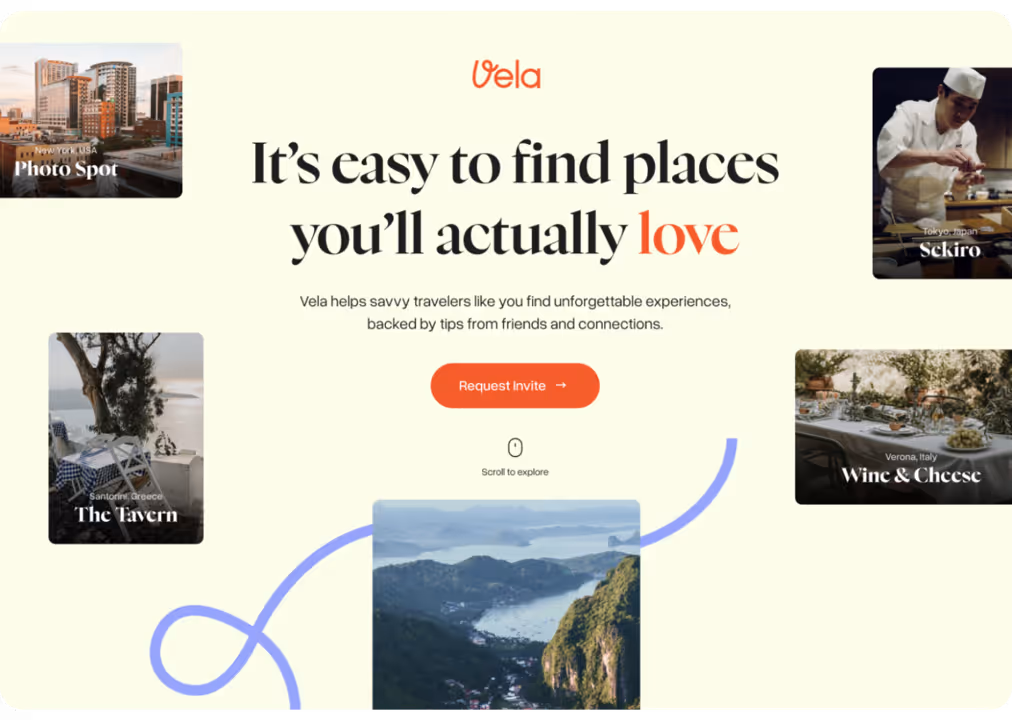Open the Sekiro chef card
Image resolution: width=1012 pixels, height=720 pixels.
click(x=942, y=173)
